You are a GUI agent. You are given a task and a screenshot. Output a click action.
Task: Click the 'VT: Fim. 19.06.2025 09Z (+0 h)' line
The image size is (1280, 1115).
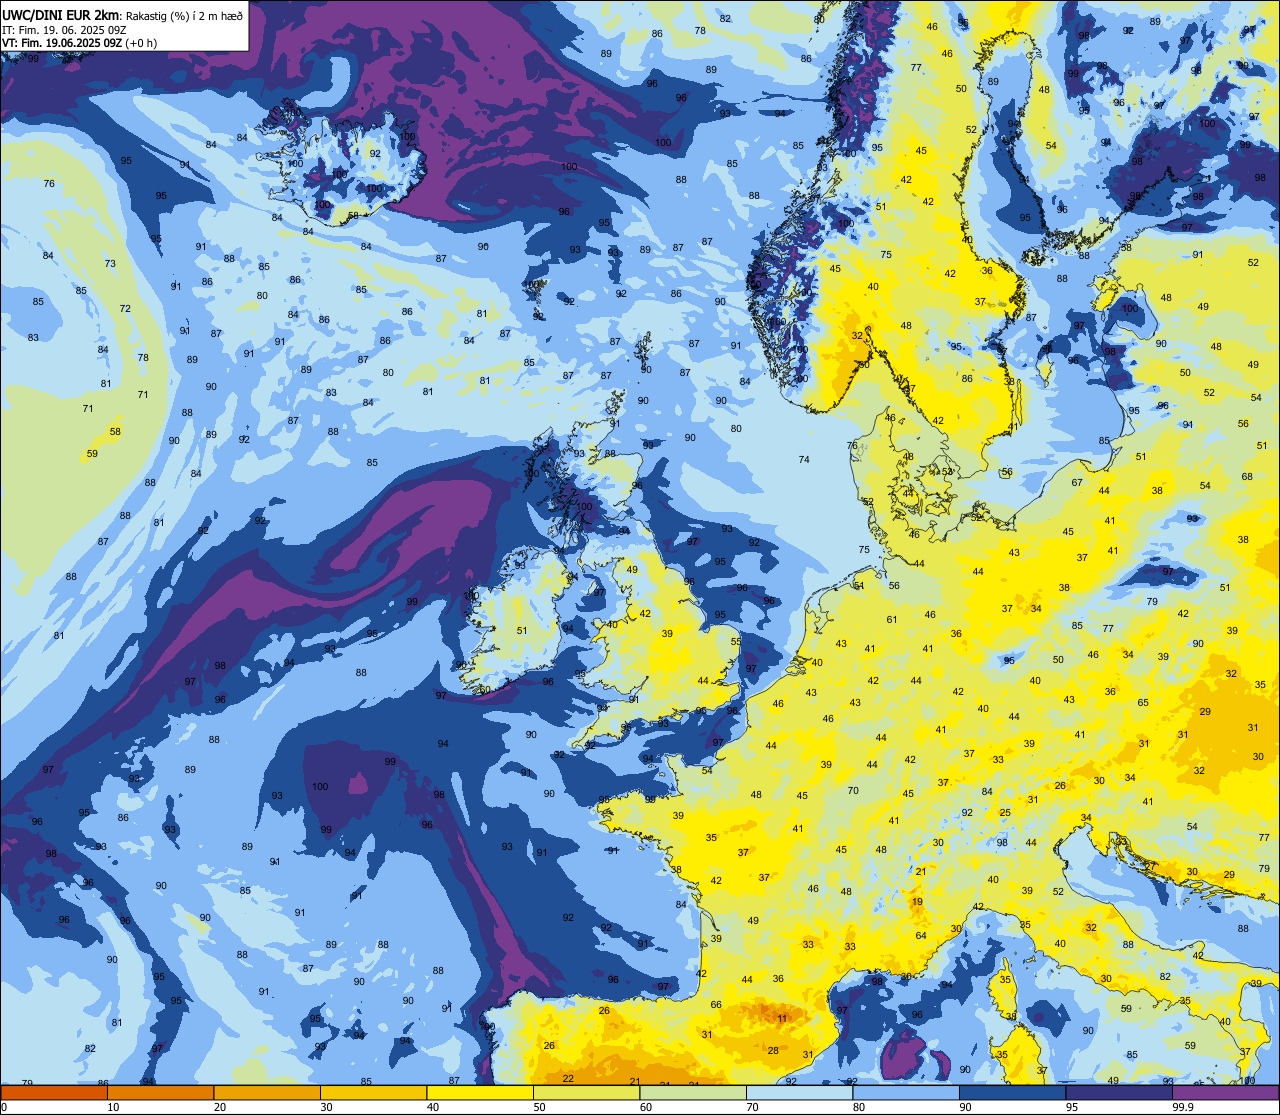point(79,42)
